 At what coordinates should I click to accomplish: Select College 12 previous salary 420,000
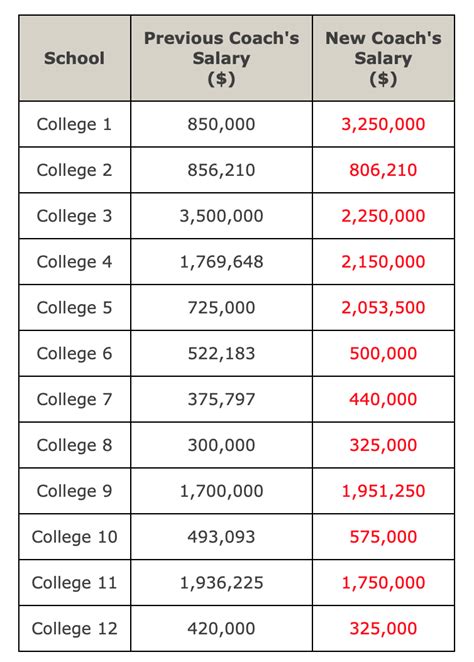click(x=222, y=629)
